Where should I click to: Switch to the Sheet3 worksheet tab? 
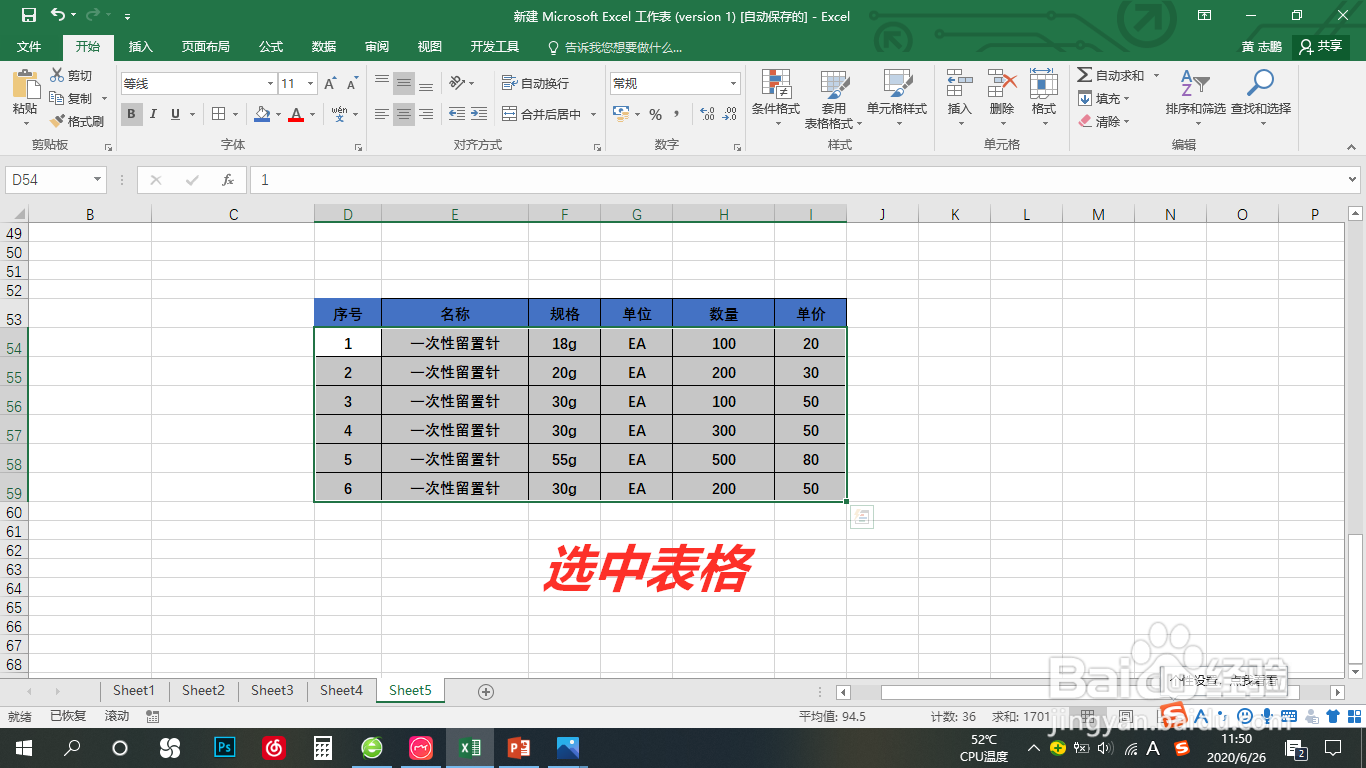click(x=271, y=690)
